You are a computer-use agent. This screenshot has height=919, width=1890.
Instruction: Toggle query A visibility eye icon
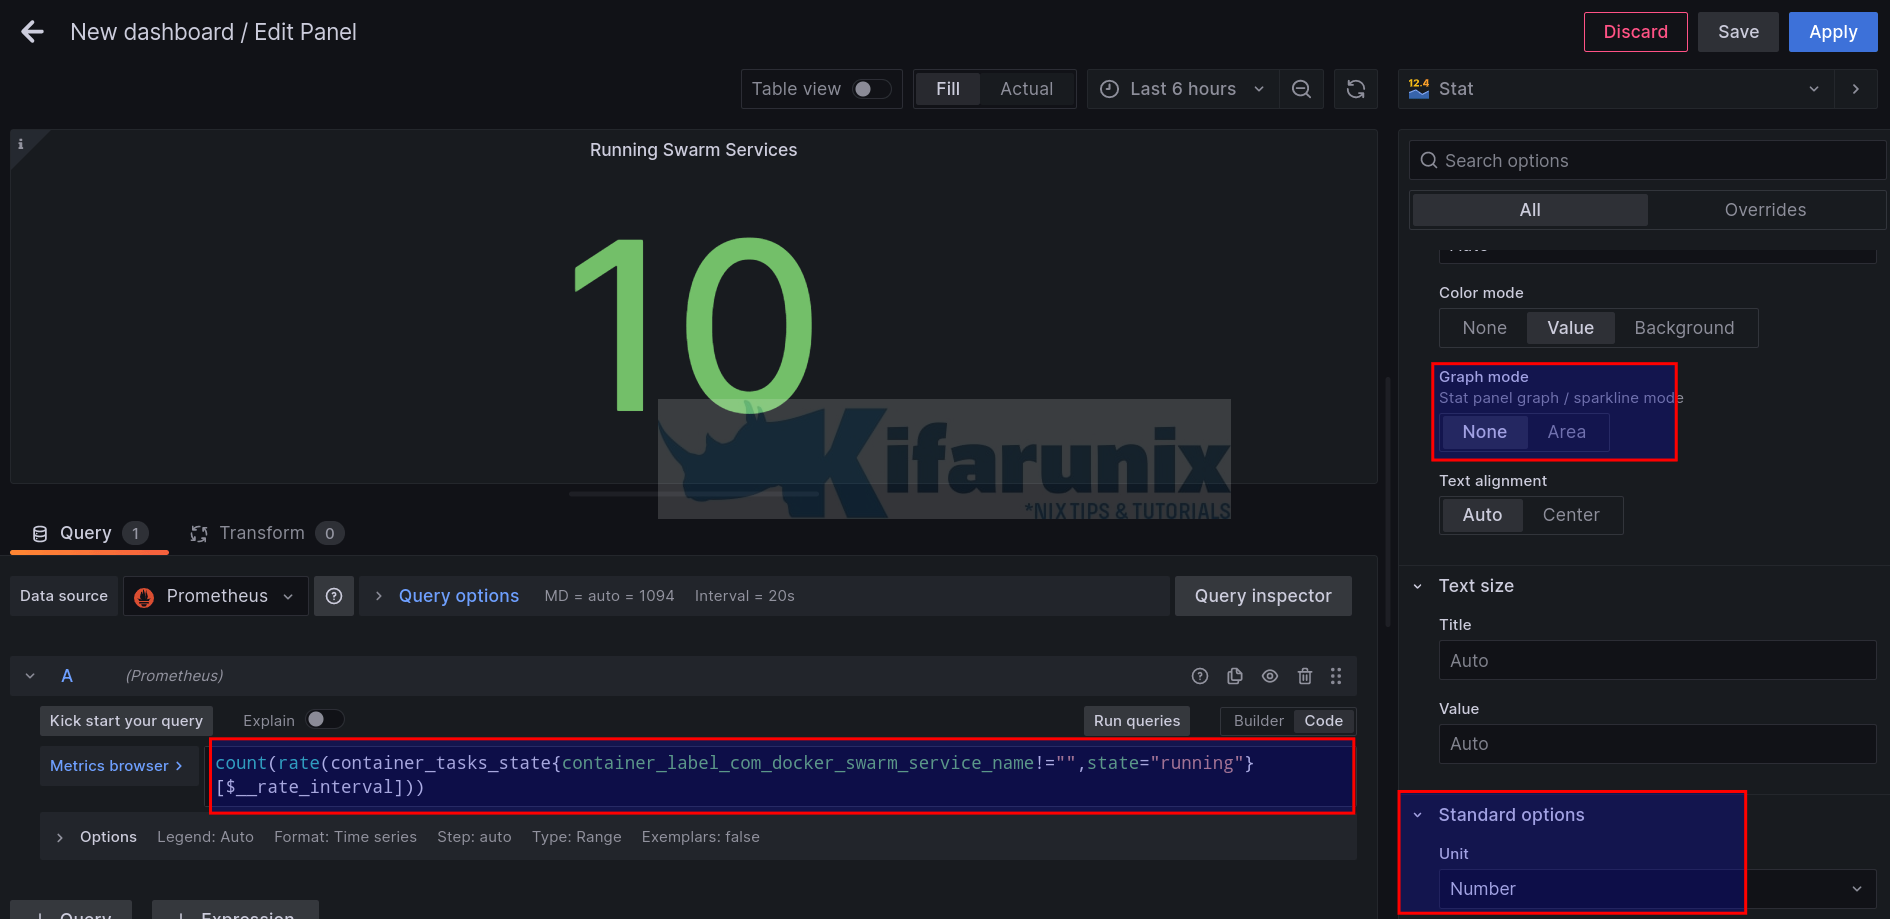click(x=1270, y=676)
